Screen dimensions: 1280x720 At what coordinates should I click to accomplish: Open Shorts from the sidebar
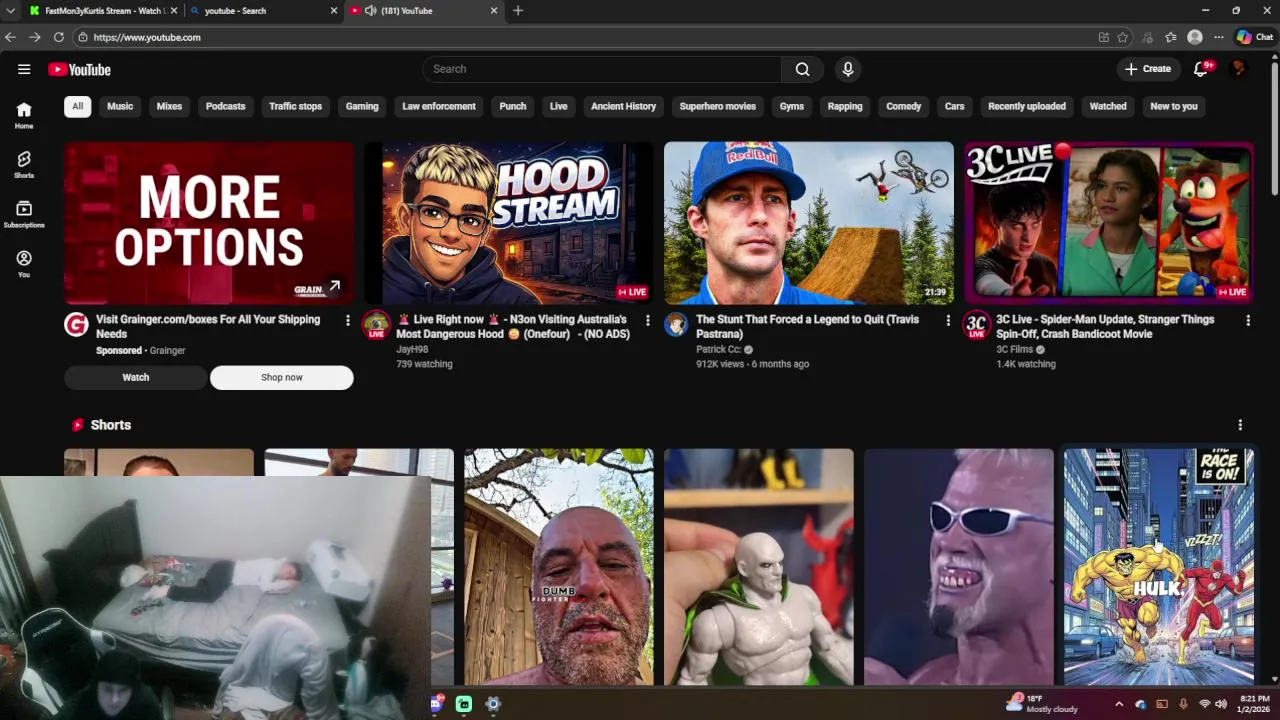pos(24,165)
